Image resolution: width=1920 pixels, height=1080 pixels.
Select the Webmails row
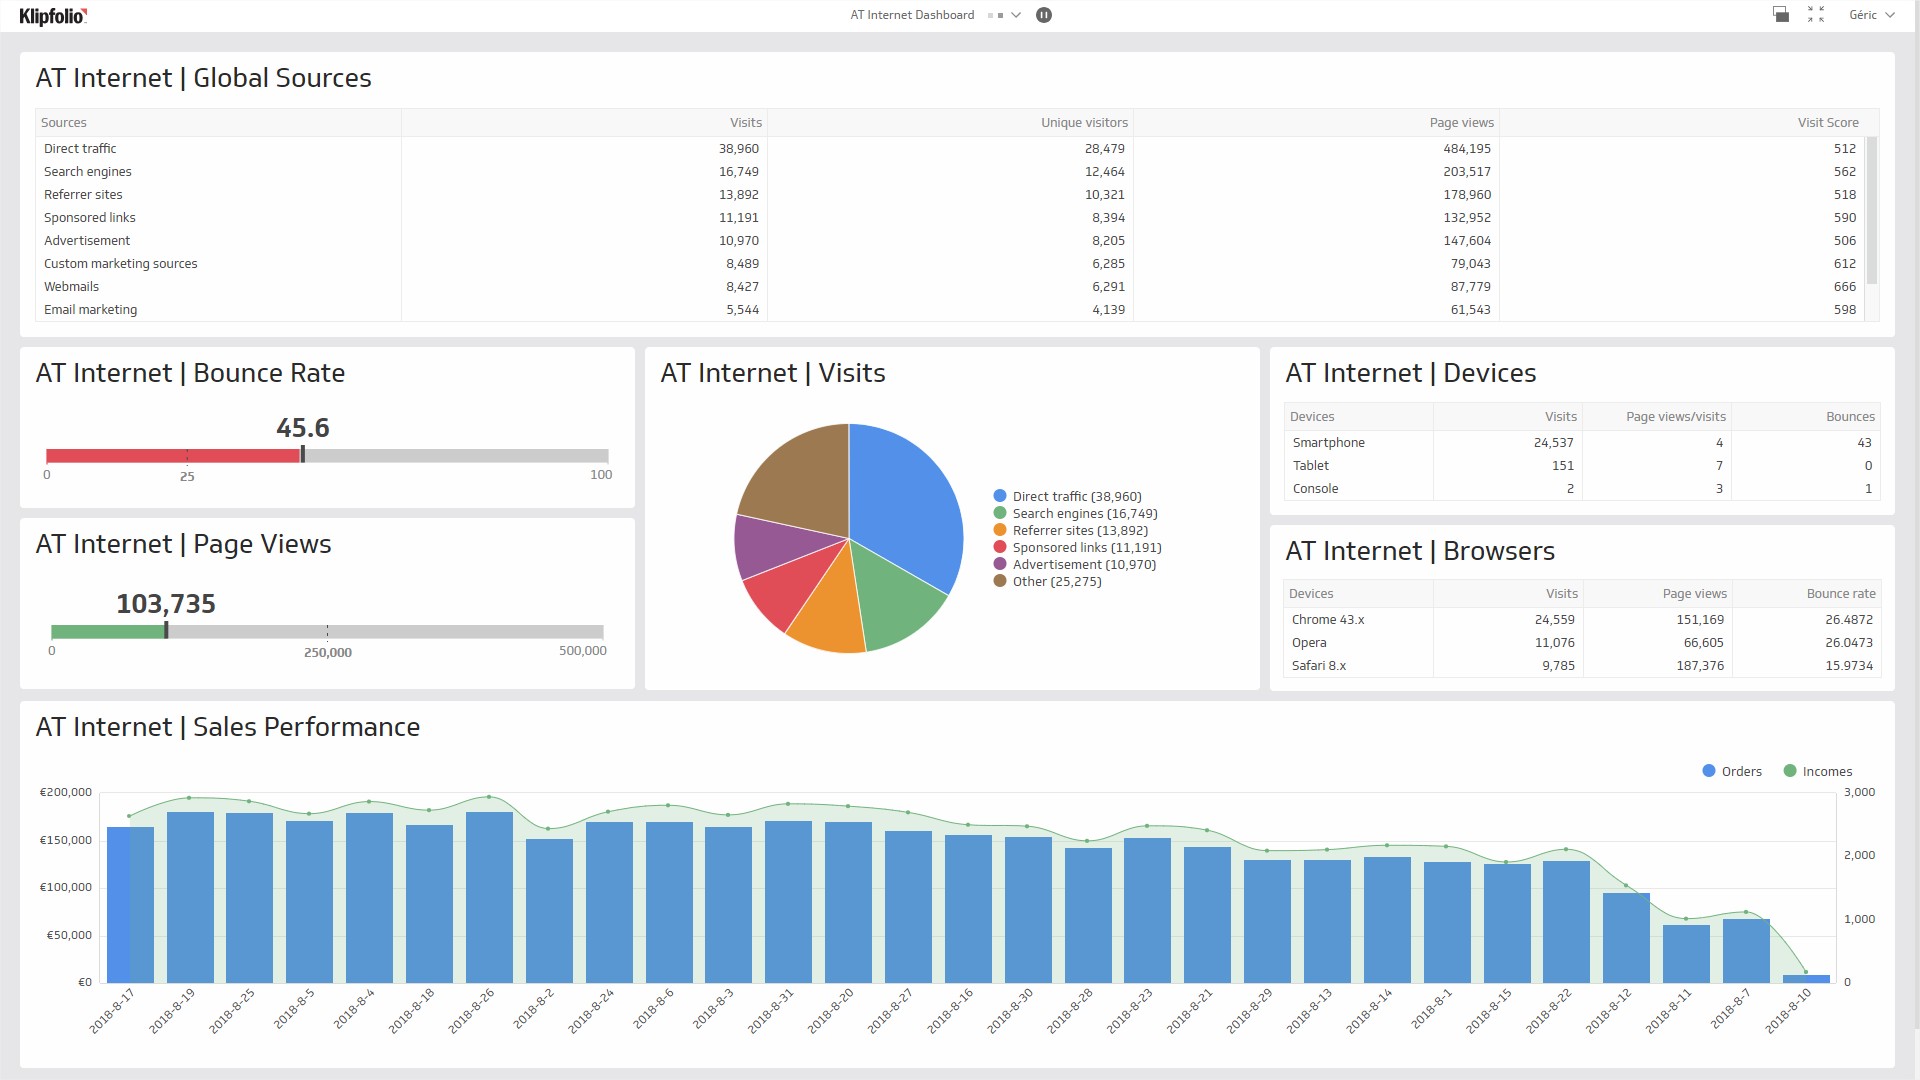(950, 287)
